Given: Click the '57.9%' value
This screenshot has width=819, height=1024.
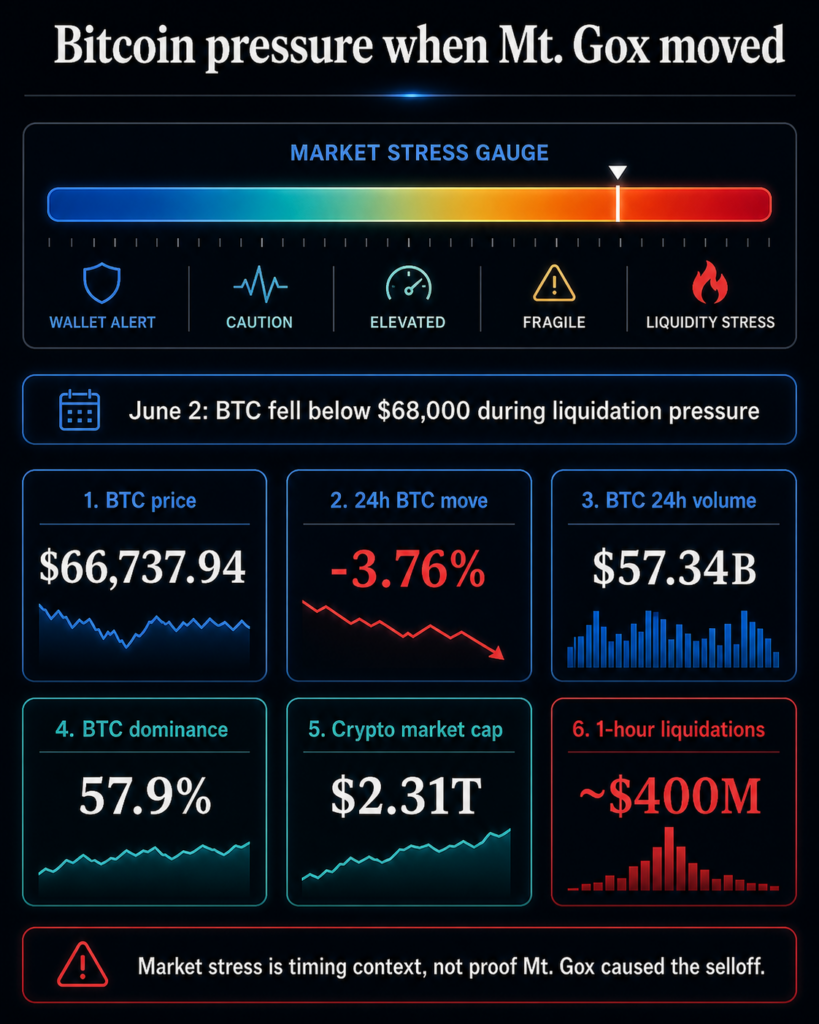Looking at the screenshot, I should click(x=146, y=795).
